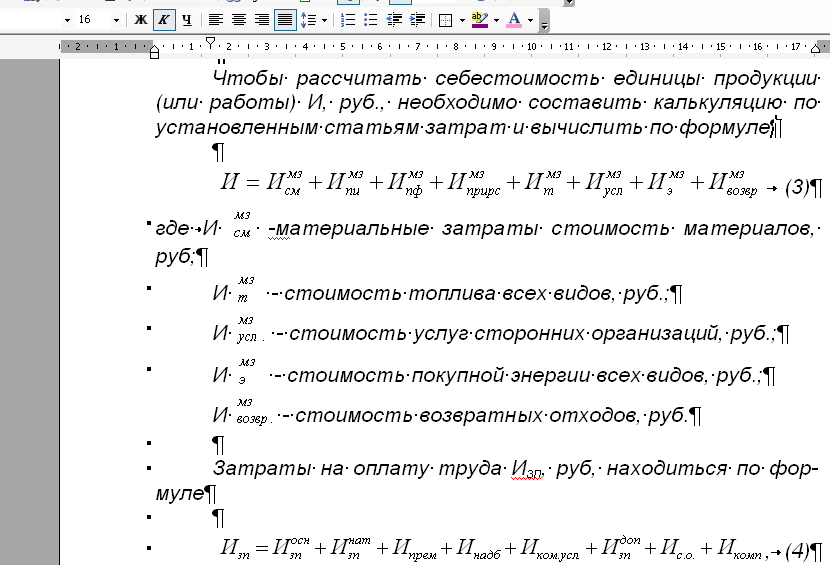Increase paragraph indent

[x=417, y=20]
